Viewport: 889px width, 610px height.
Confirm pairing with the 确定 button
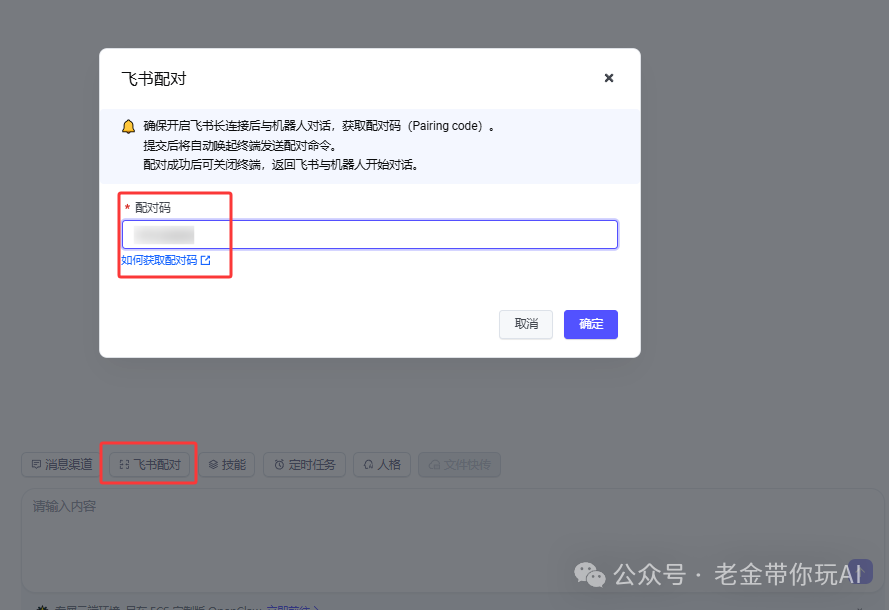pos(591,324)
